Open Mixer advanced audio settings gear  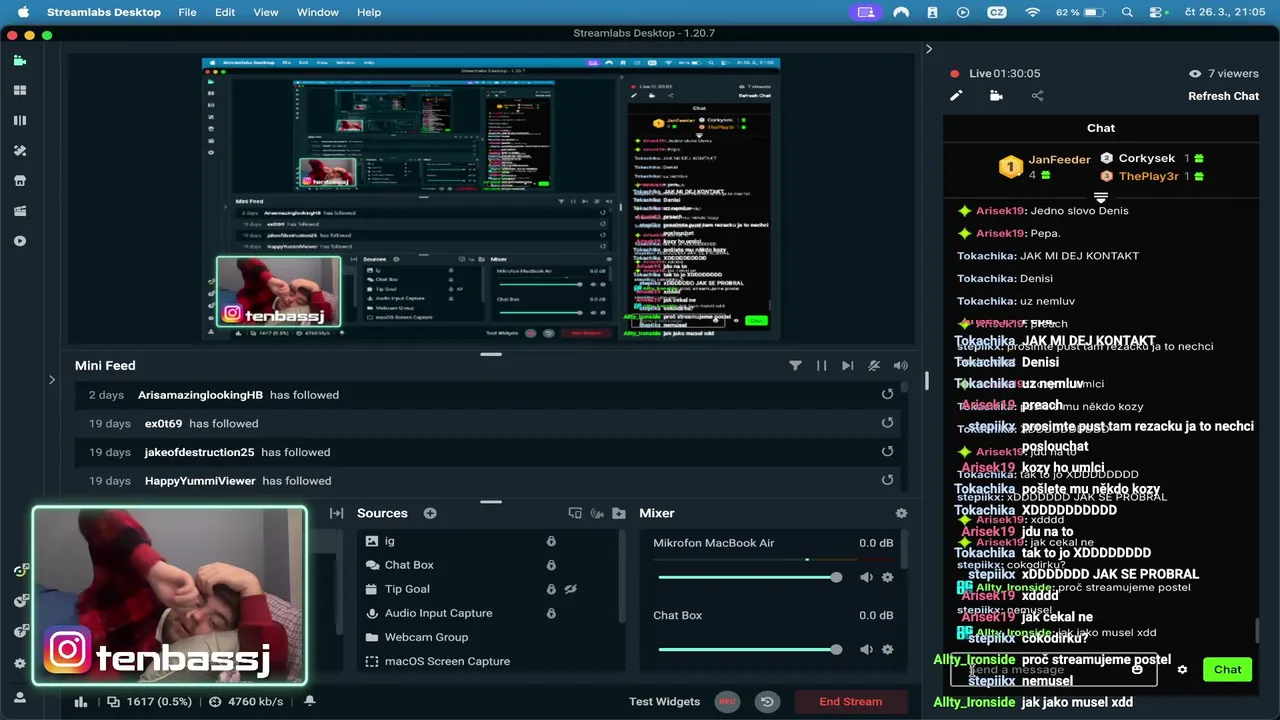coord(901,513)
